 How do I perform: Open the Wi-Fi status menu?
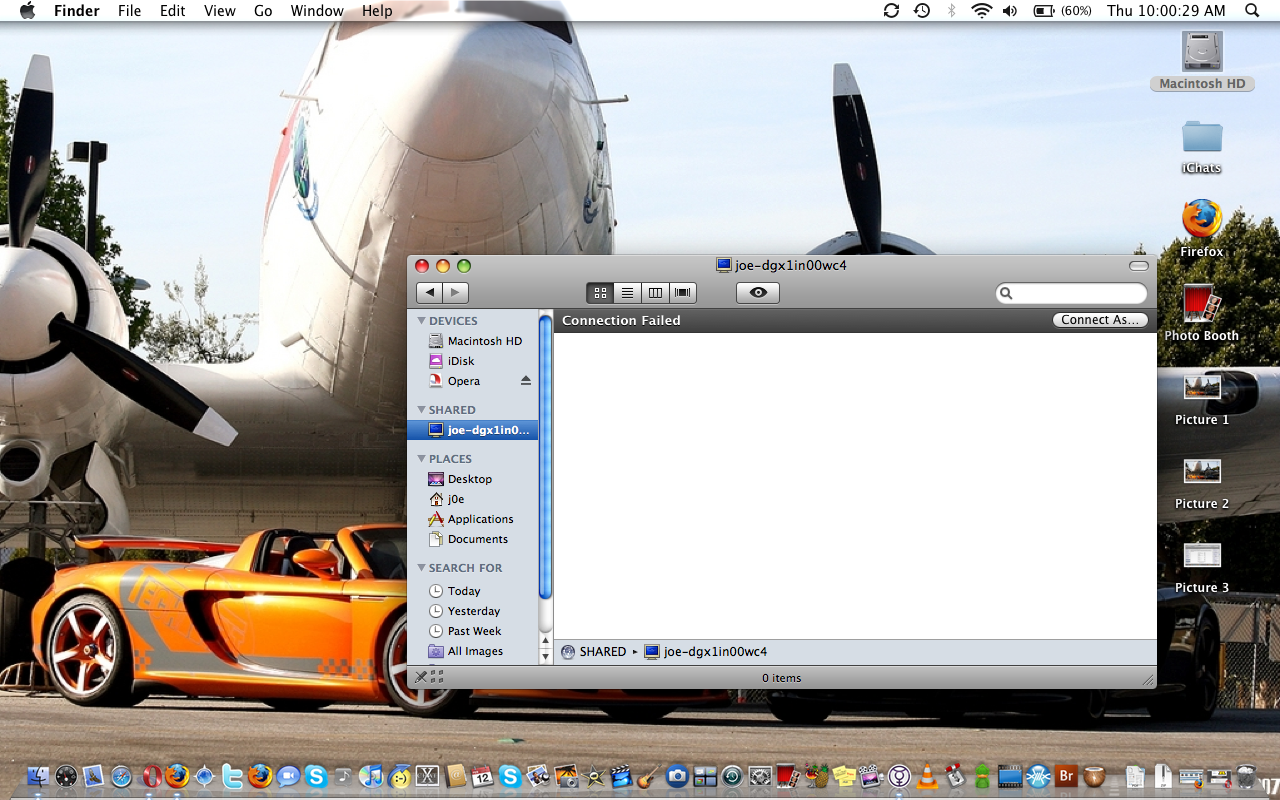981,11
